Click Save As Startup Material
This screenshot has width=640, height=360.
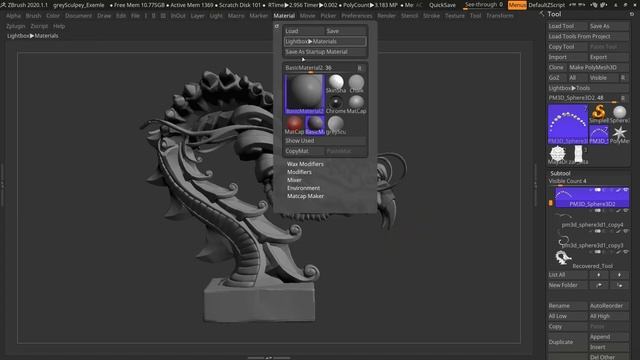tap(325, 52)
